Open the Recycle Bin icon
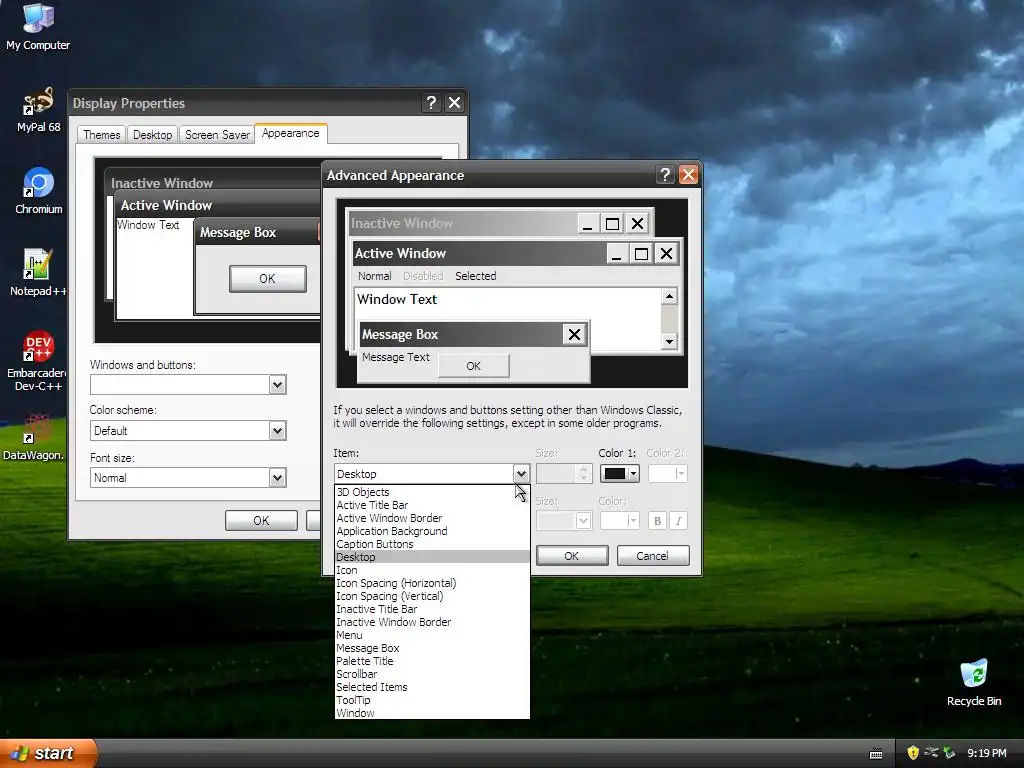 point(973,683)
